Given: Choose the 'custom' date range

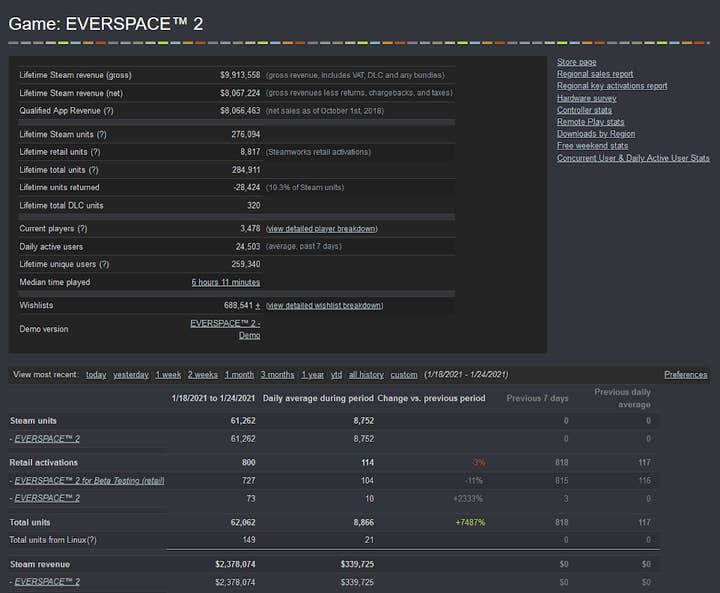Looking at the screenshot, I should (x=404, y=375).
